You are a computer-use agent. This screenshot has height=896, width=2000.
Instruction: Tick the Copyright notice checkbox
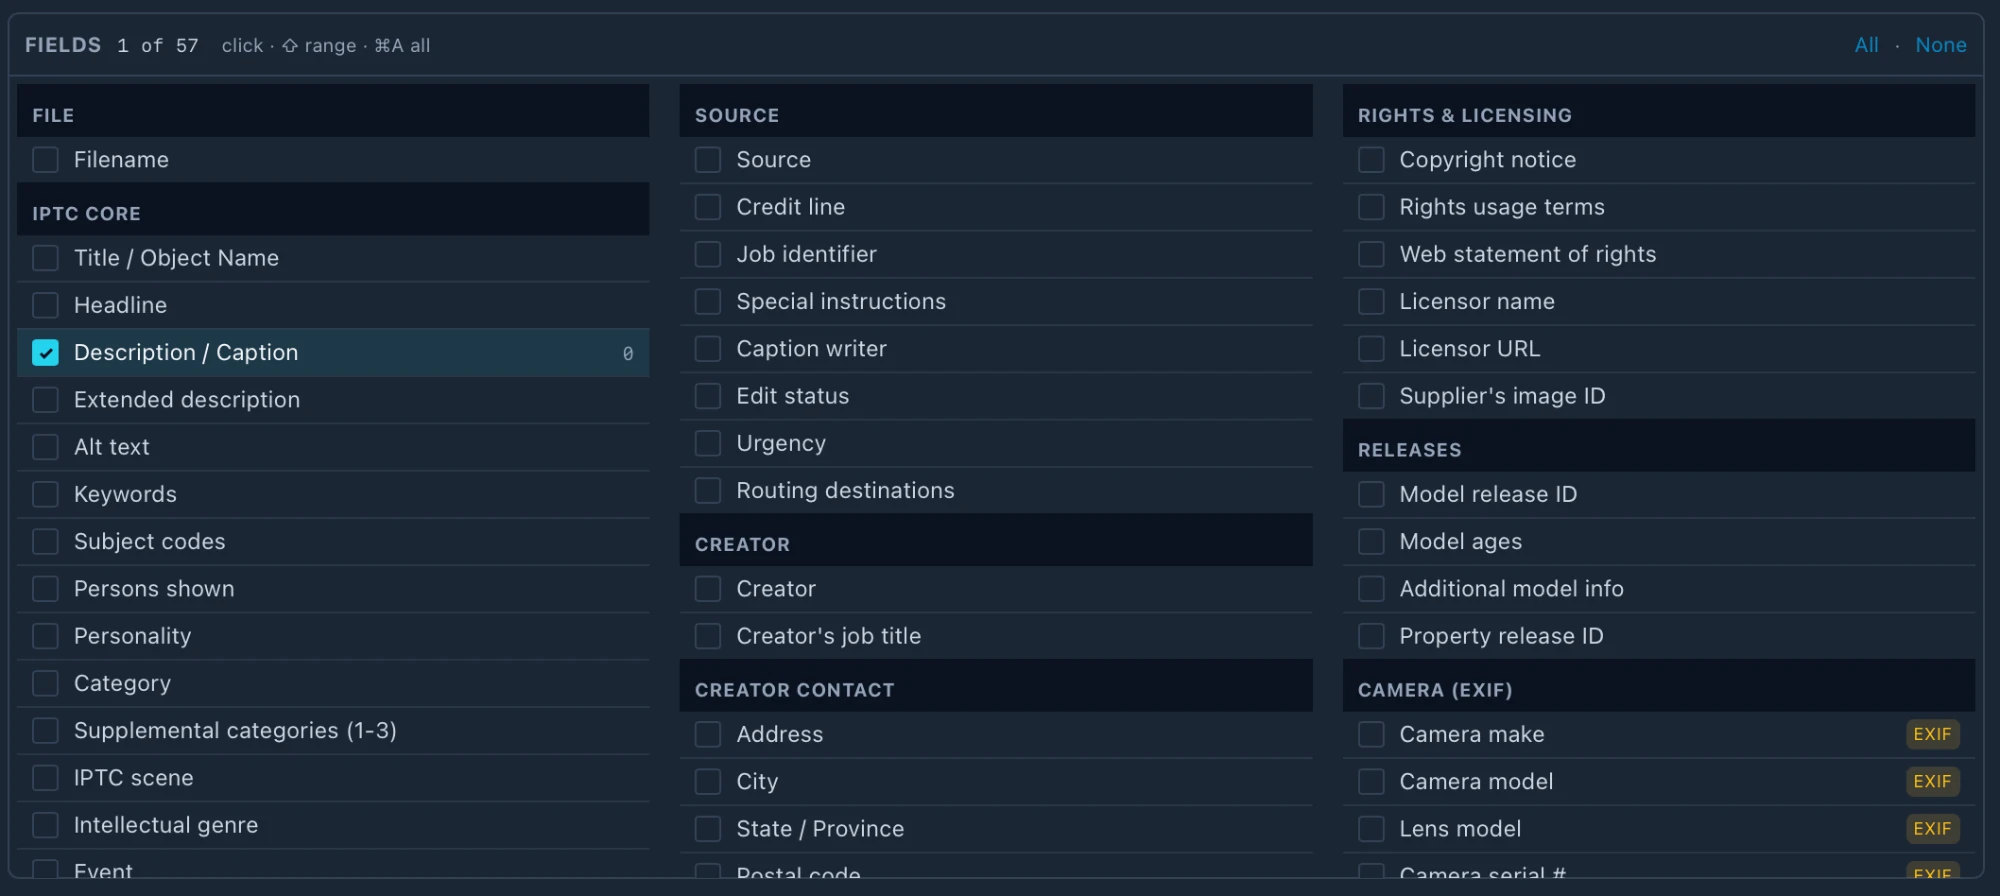click(1371, 160)
